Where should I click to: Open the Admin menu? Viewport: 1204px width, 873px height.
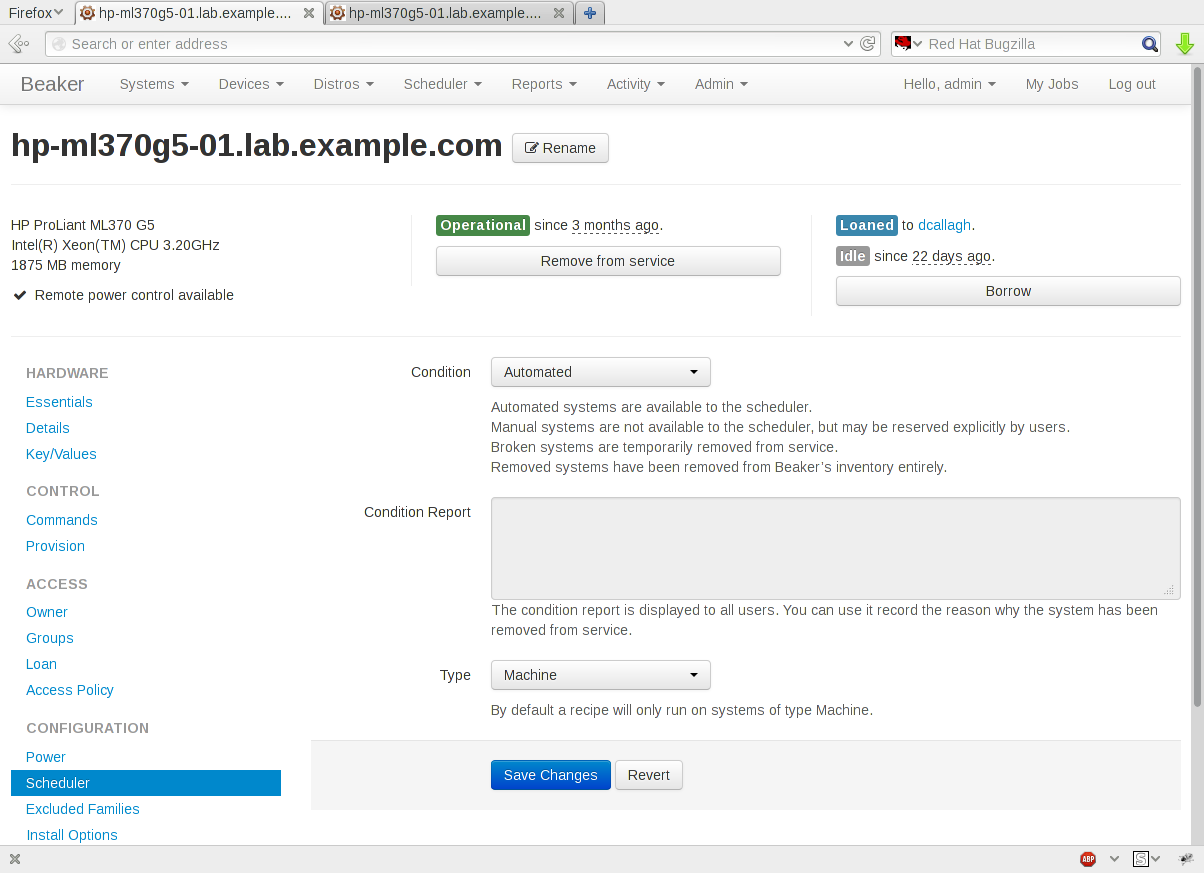pos(721,84)
